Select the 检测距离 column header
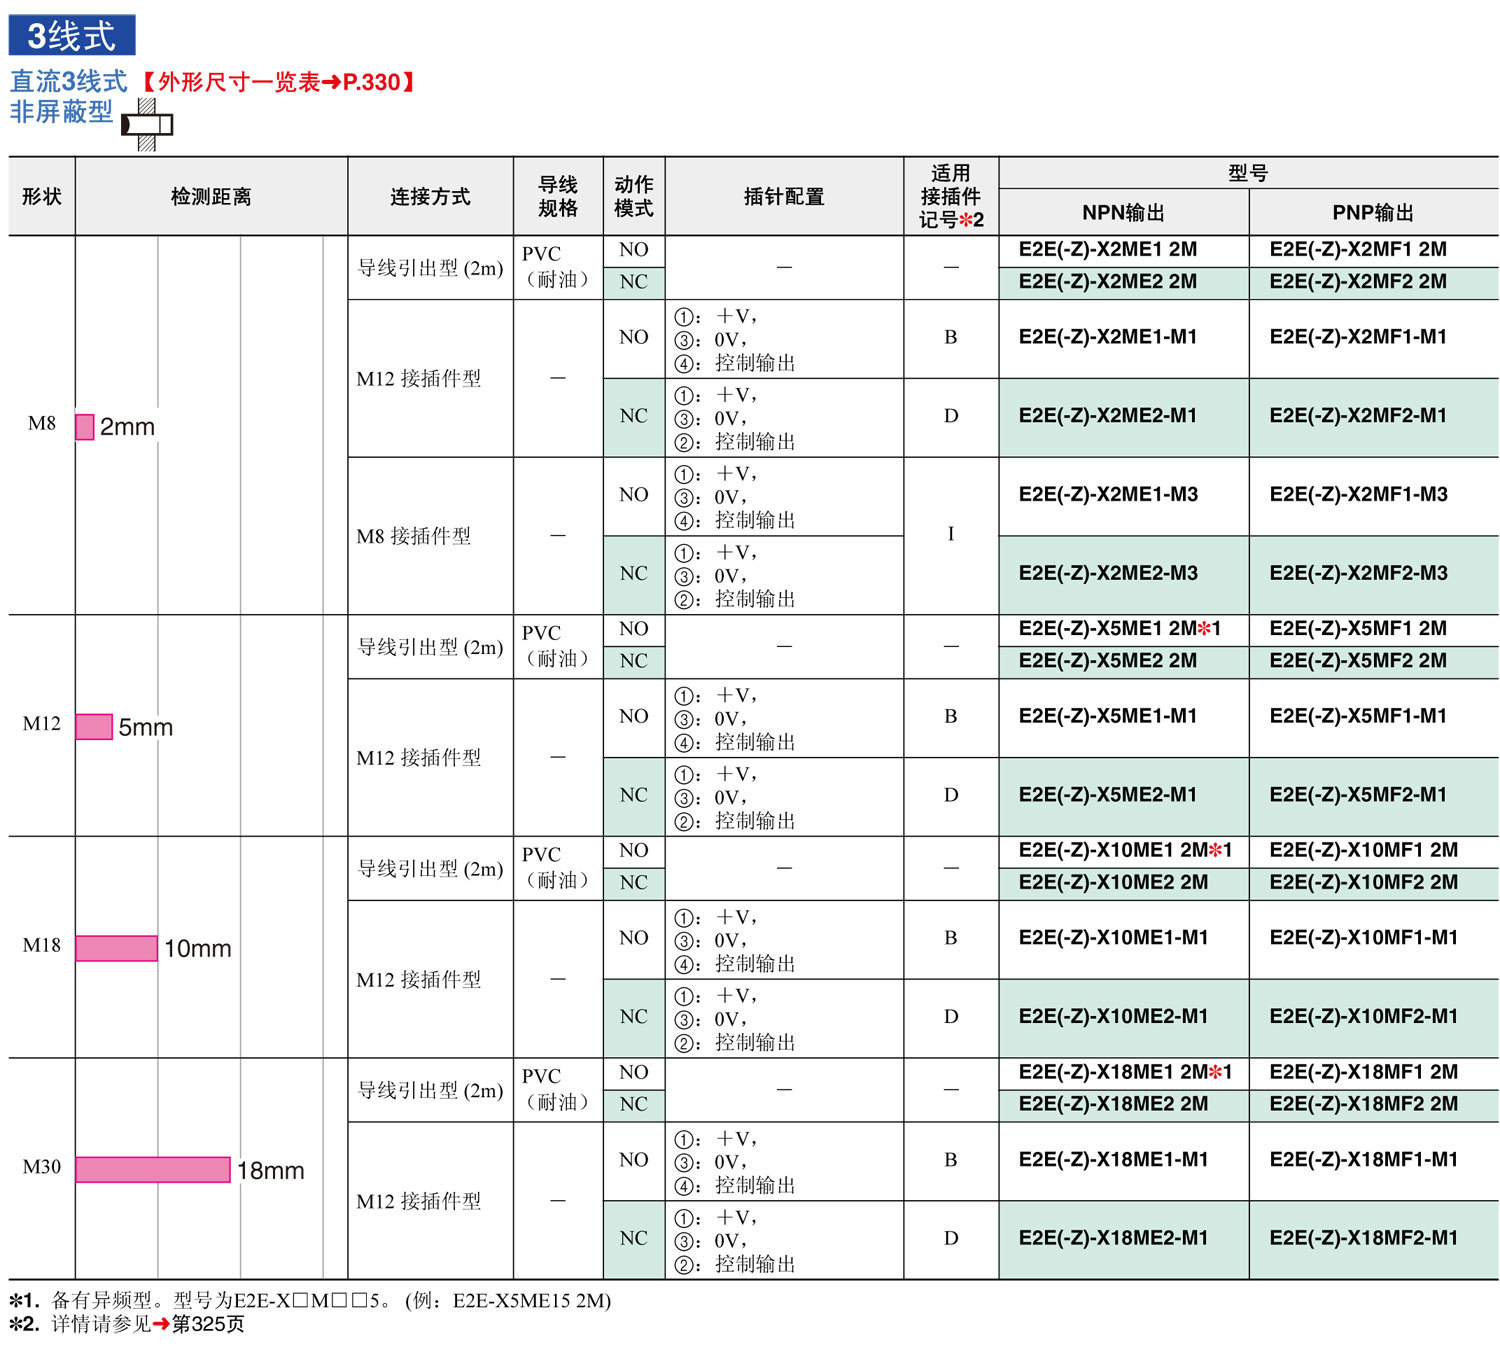This screenshot has width=1500, height=1350. click(211, 196)
